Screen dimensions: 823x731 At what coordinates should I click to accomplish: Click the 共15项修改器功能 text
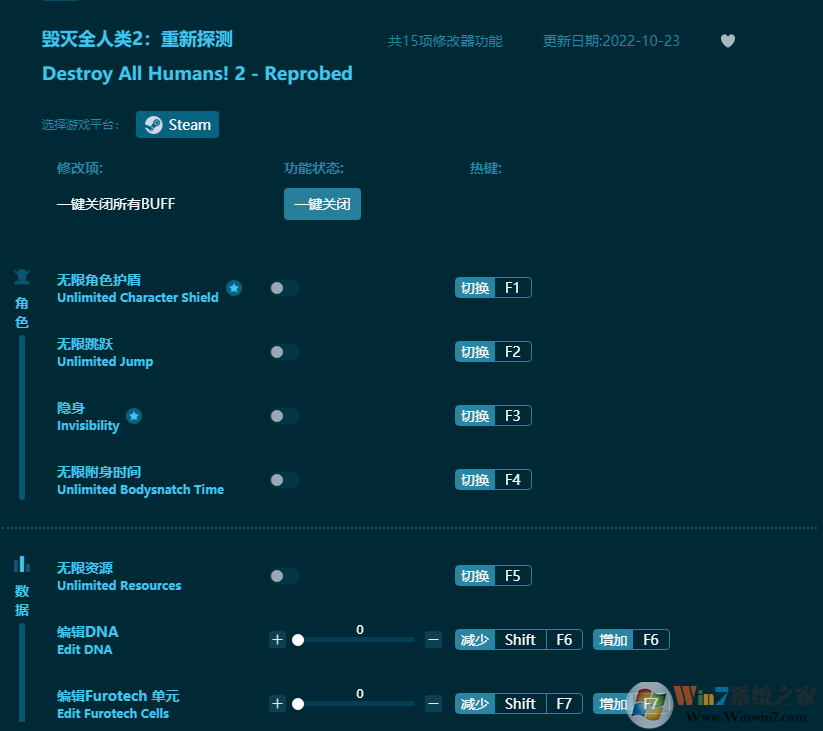click(445, 41)
